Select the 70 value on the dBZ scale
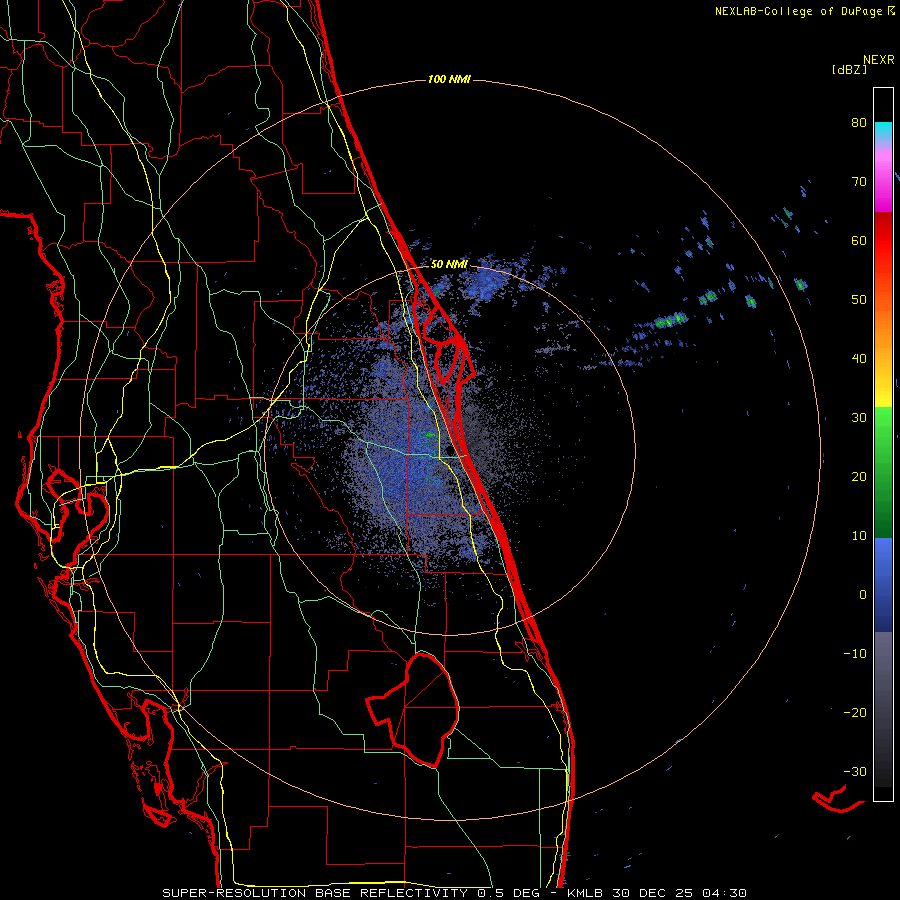Image resolution: width=900 pixels, height=900 pixels. click(x=859, y=182)
